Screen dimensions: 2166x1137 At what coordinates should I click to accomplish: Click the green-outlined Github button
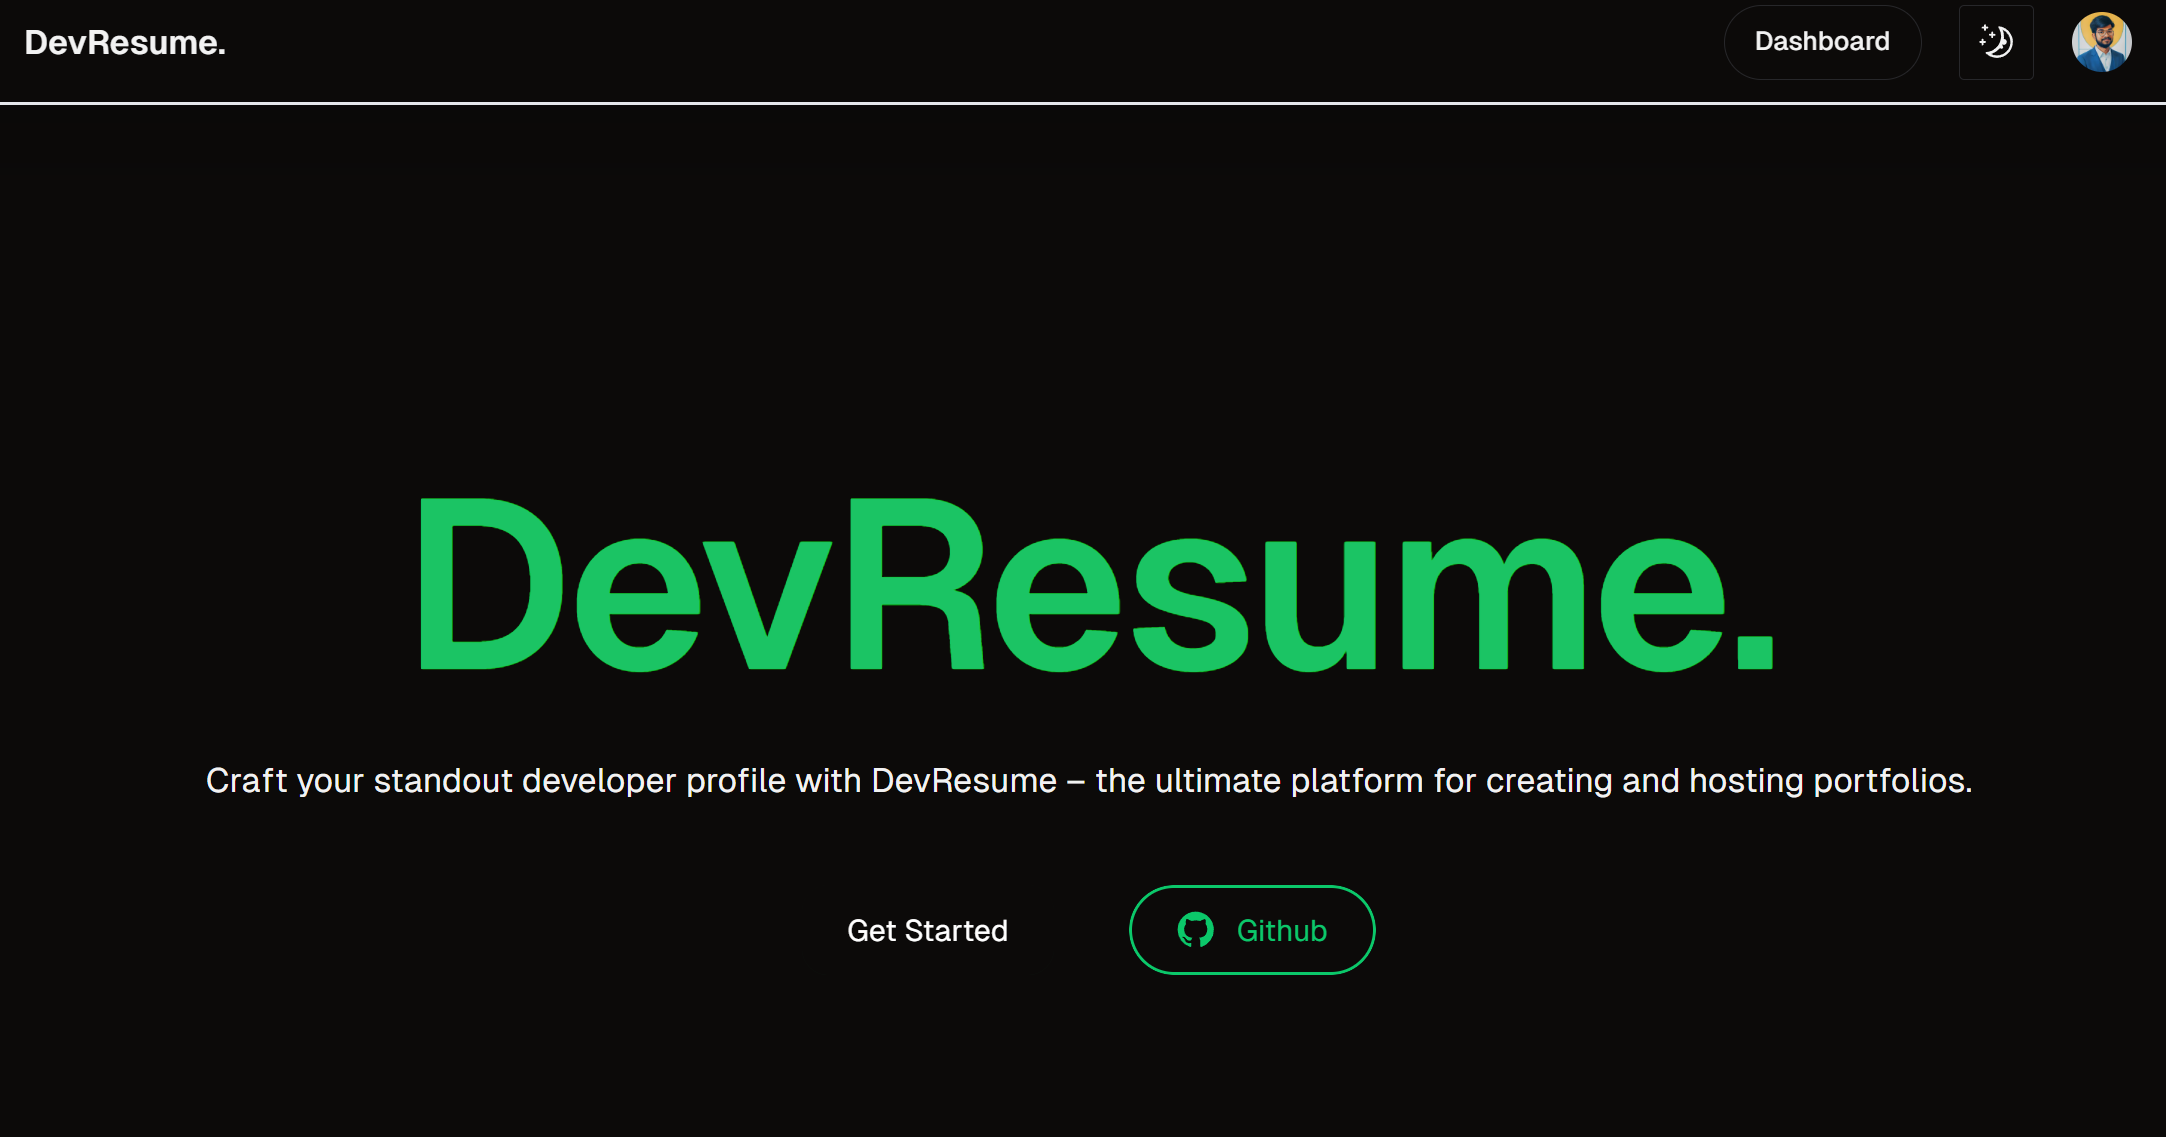pyautogui.click(x=1252, y=930)
